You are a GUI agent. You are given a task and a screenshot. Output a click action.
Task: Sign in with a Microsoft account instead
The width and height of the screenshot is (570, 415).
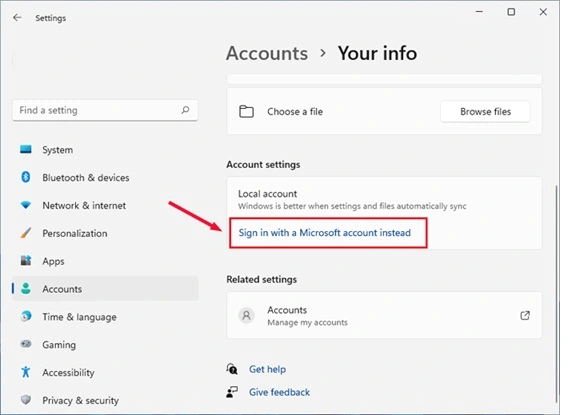325,233
